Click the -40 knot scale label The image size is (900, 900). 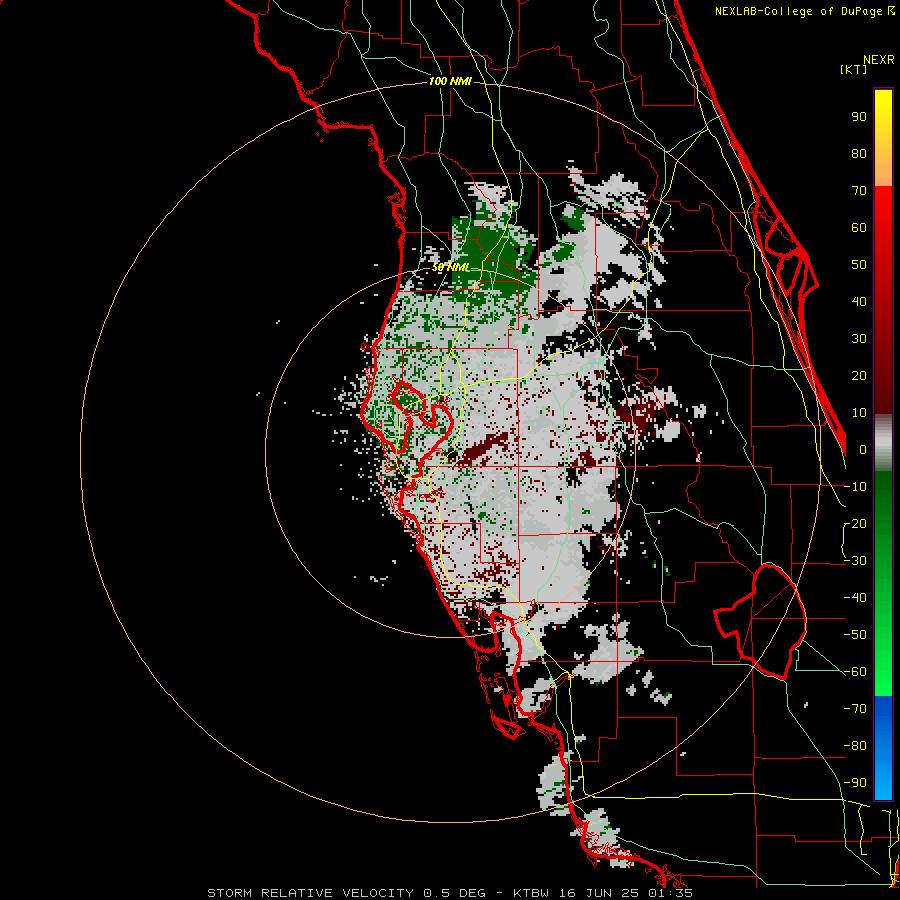(855, 598)
